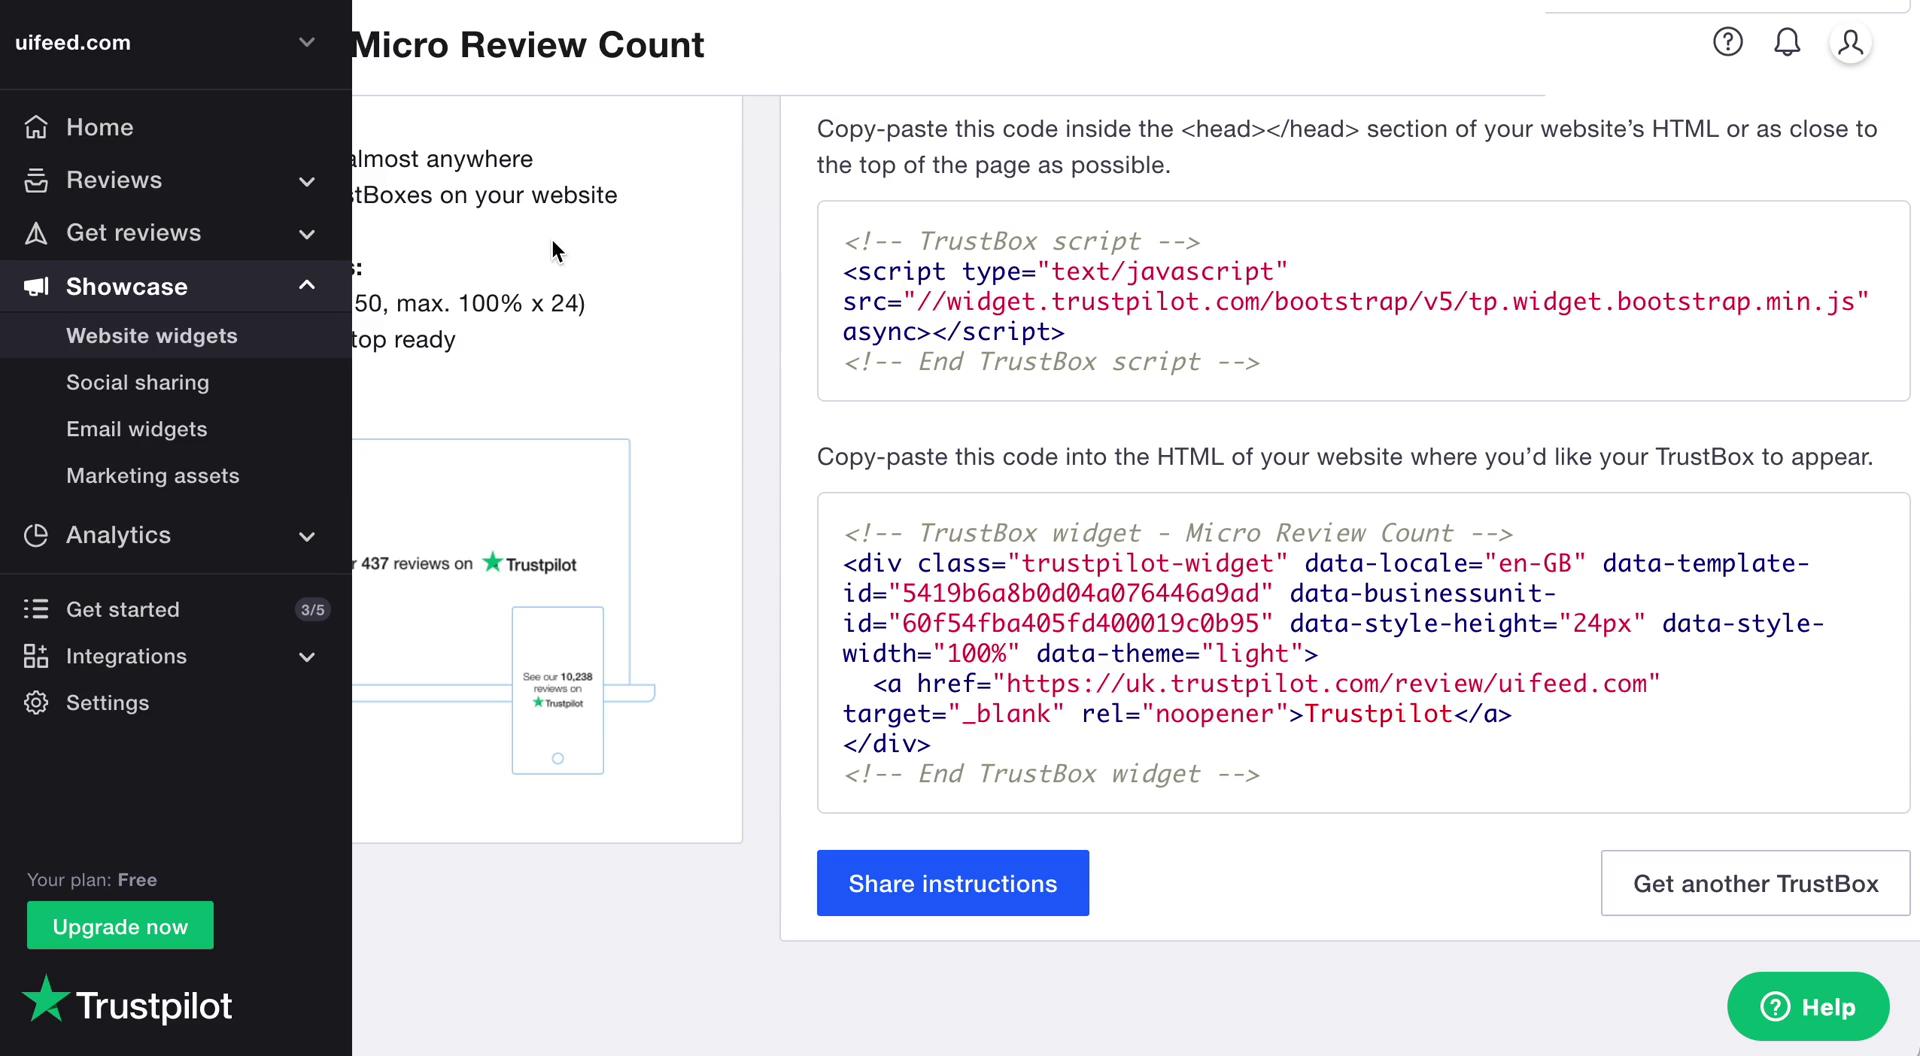Click the 3/5 progress badge

(x=312, y=609)
